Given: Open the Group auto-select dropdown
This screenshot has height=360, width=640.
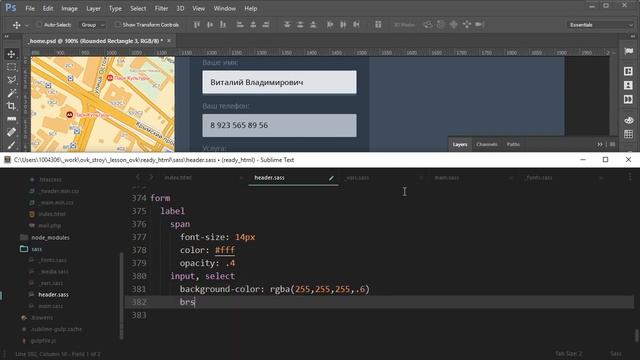Looking at the screenshot, I should pos(92,25).
